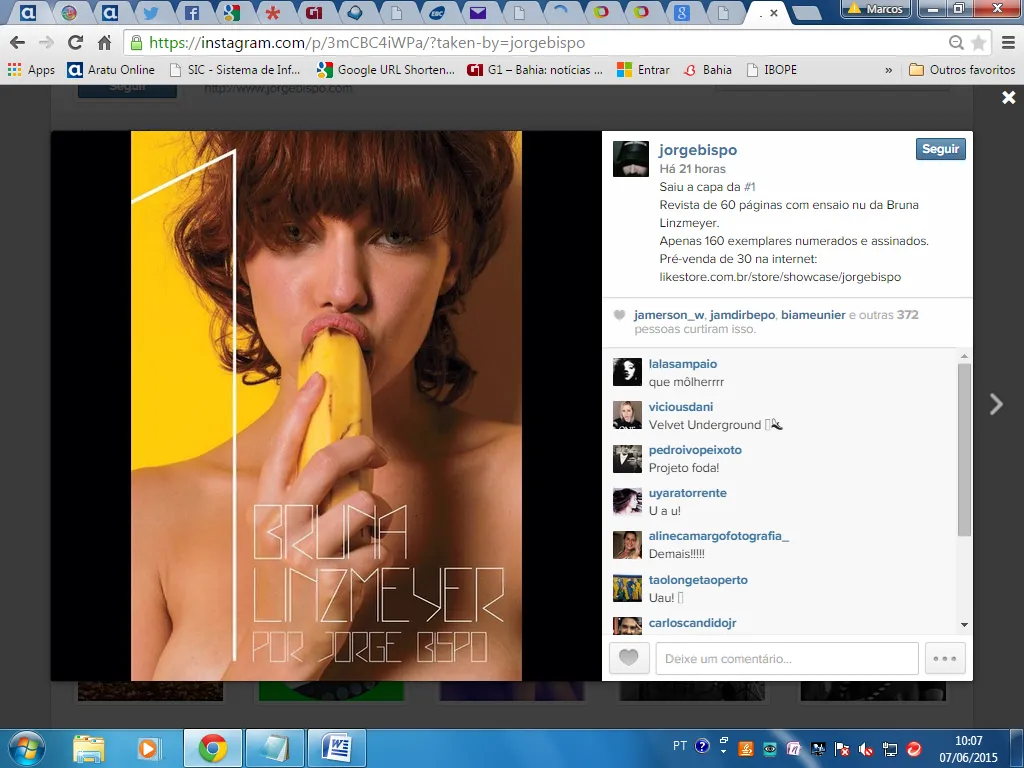
Task: Open the Marcos profile switcher button
Action: pyautogui.click(x=876, y=9)
